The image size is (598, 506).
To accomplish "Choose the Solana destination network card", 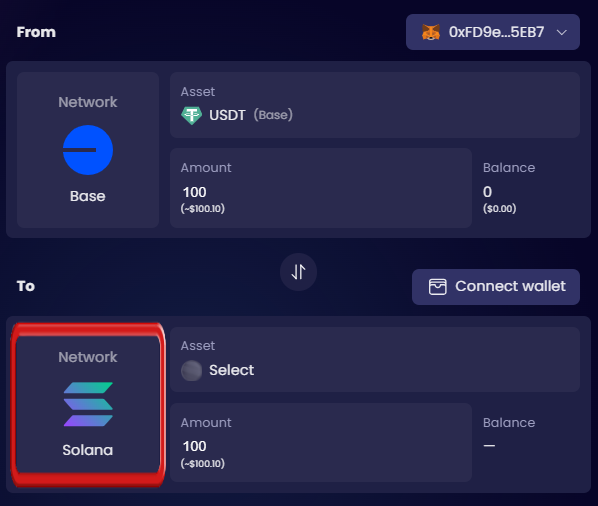I will 88,405.
